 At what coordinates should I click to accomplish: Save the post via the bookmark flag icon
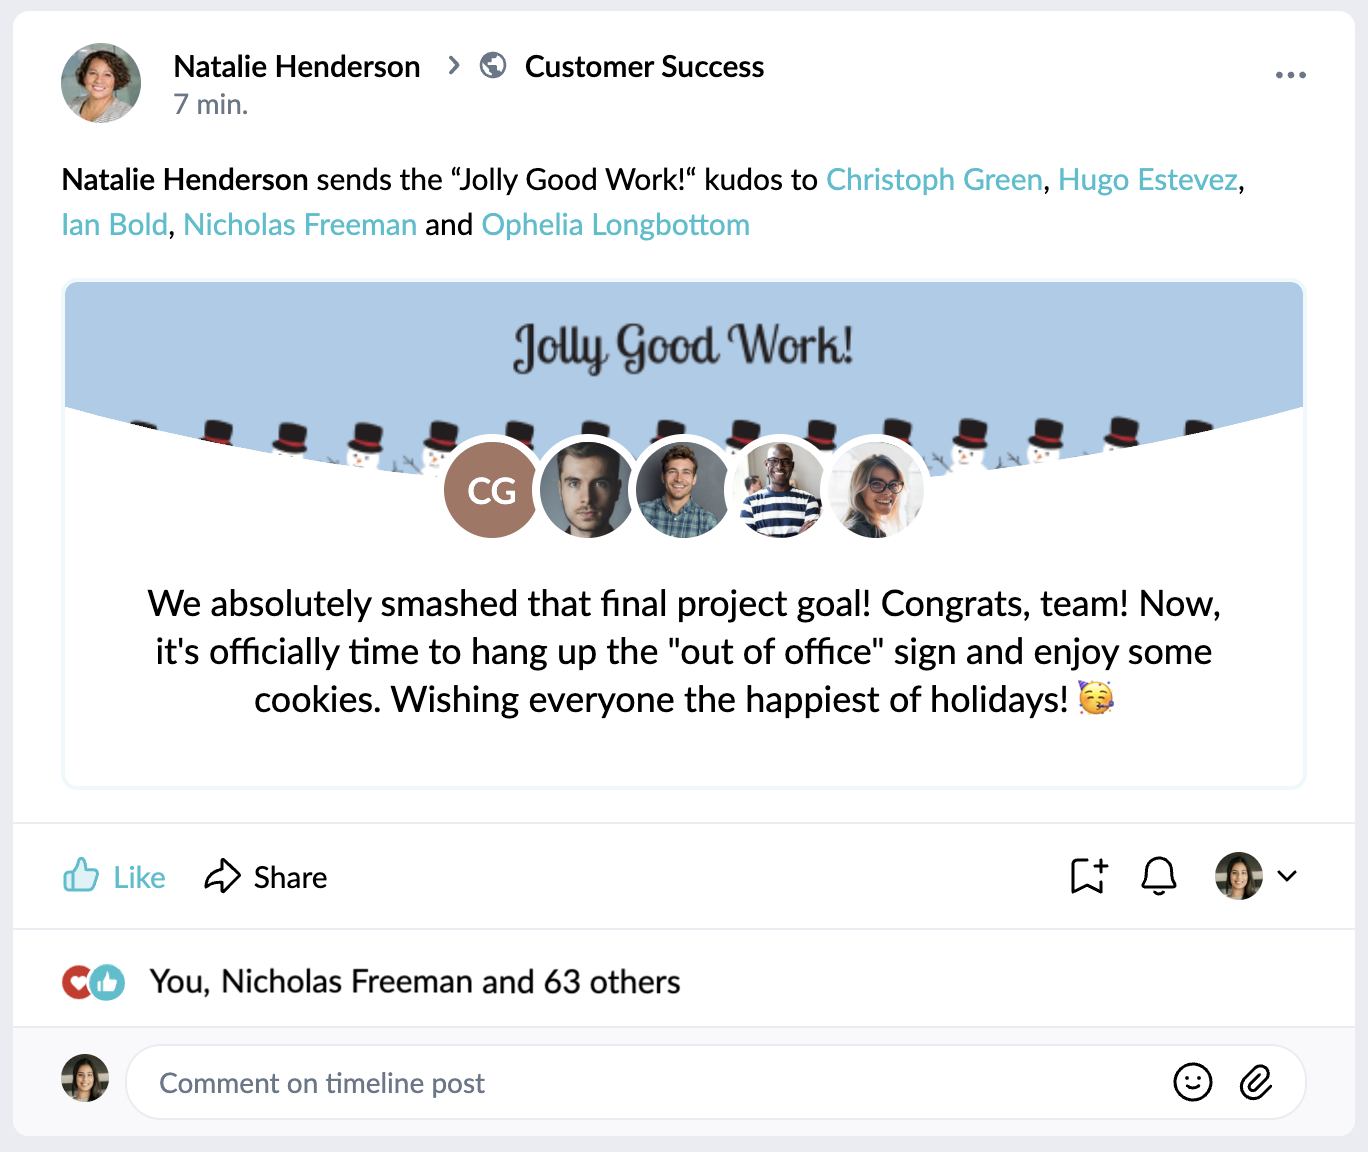point(1088,876)
